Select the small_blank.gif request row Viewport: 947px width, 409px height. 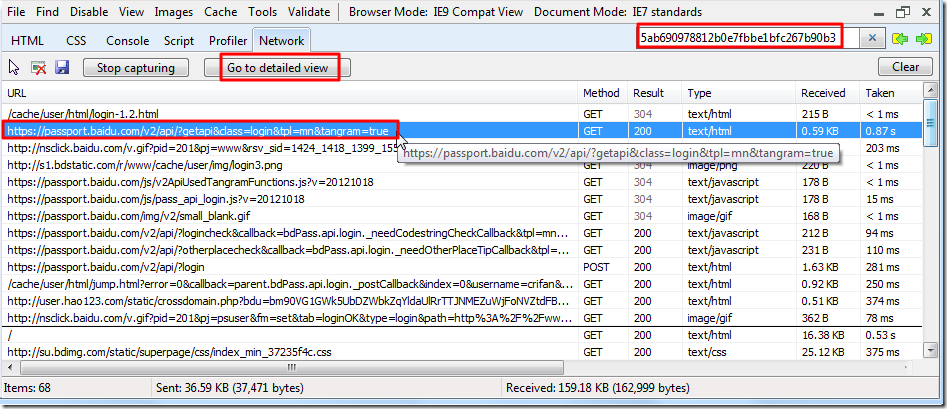462,216
